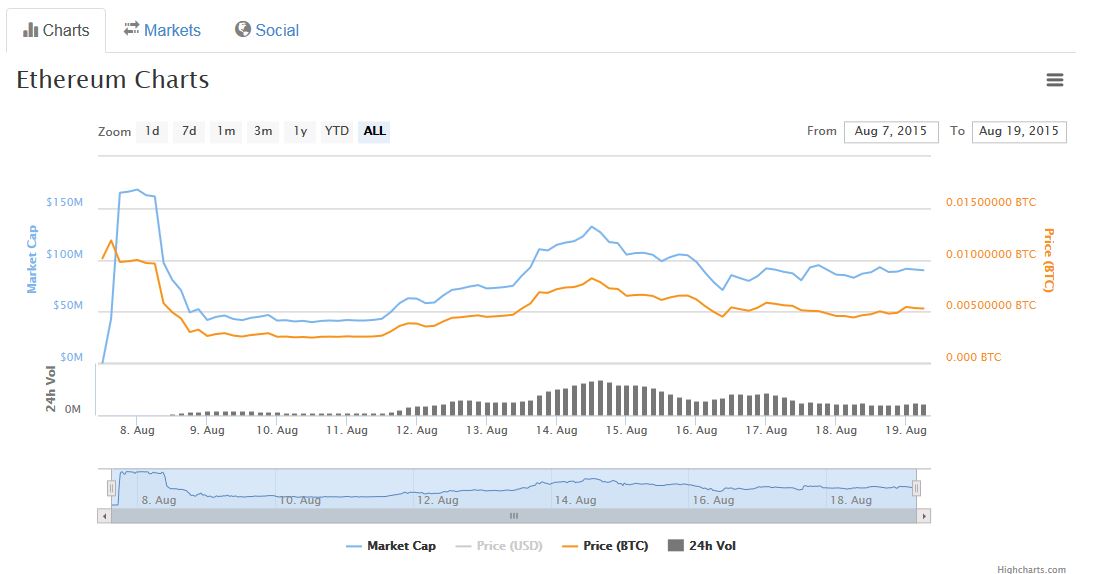Click the Ethereum Charts heading
The image size is (1107, 574).
pos(113,80)
